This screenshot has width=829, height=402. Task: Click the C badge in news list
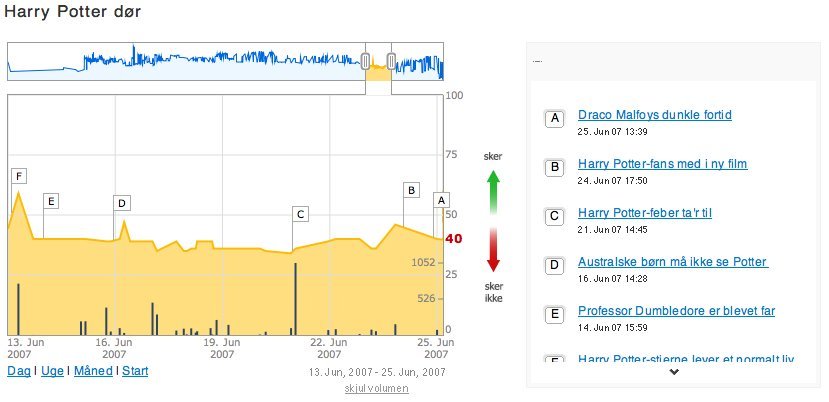pos(554,217)
